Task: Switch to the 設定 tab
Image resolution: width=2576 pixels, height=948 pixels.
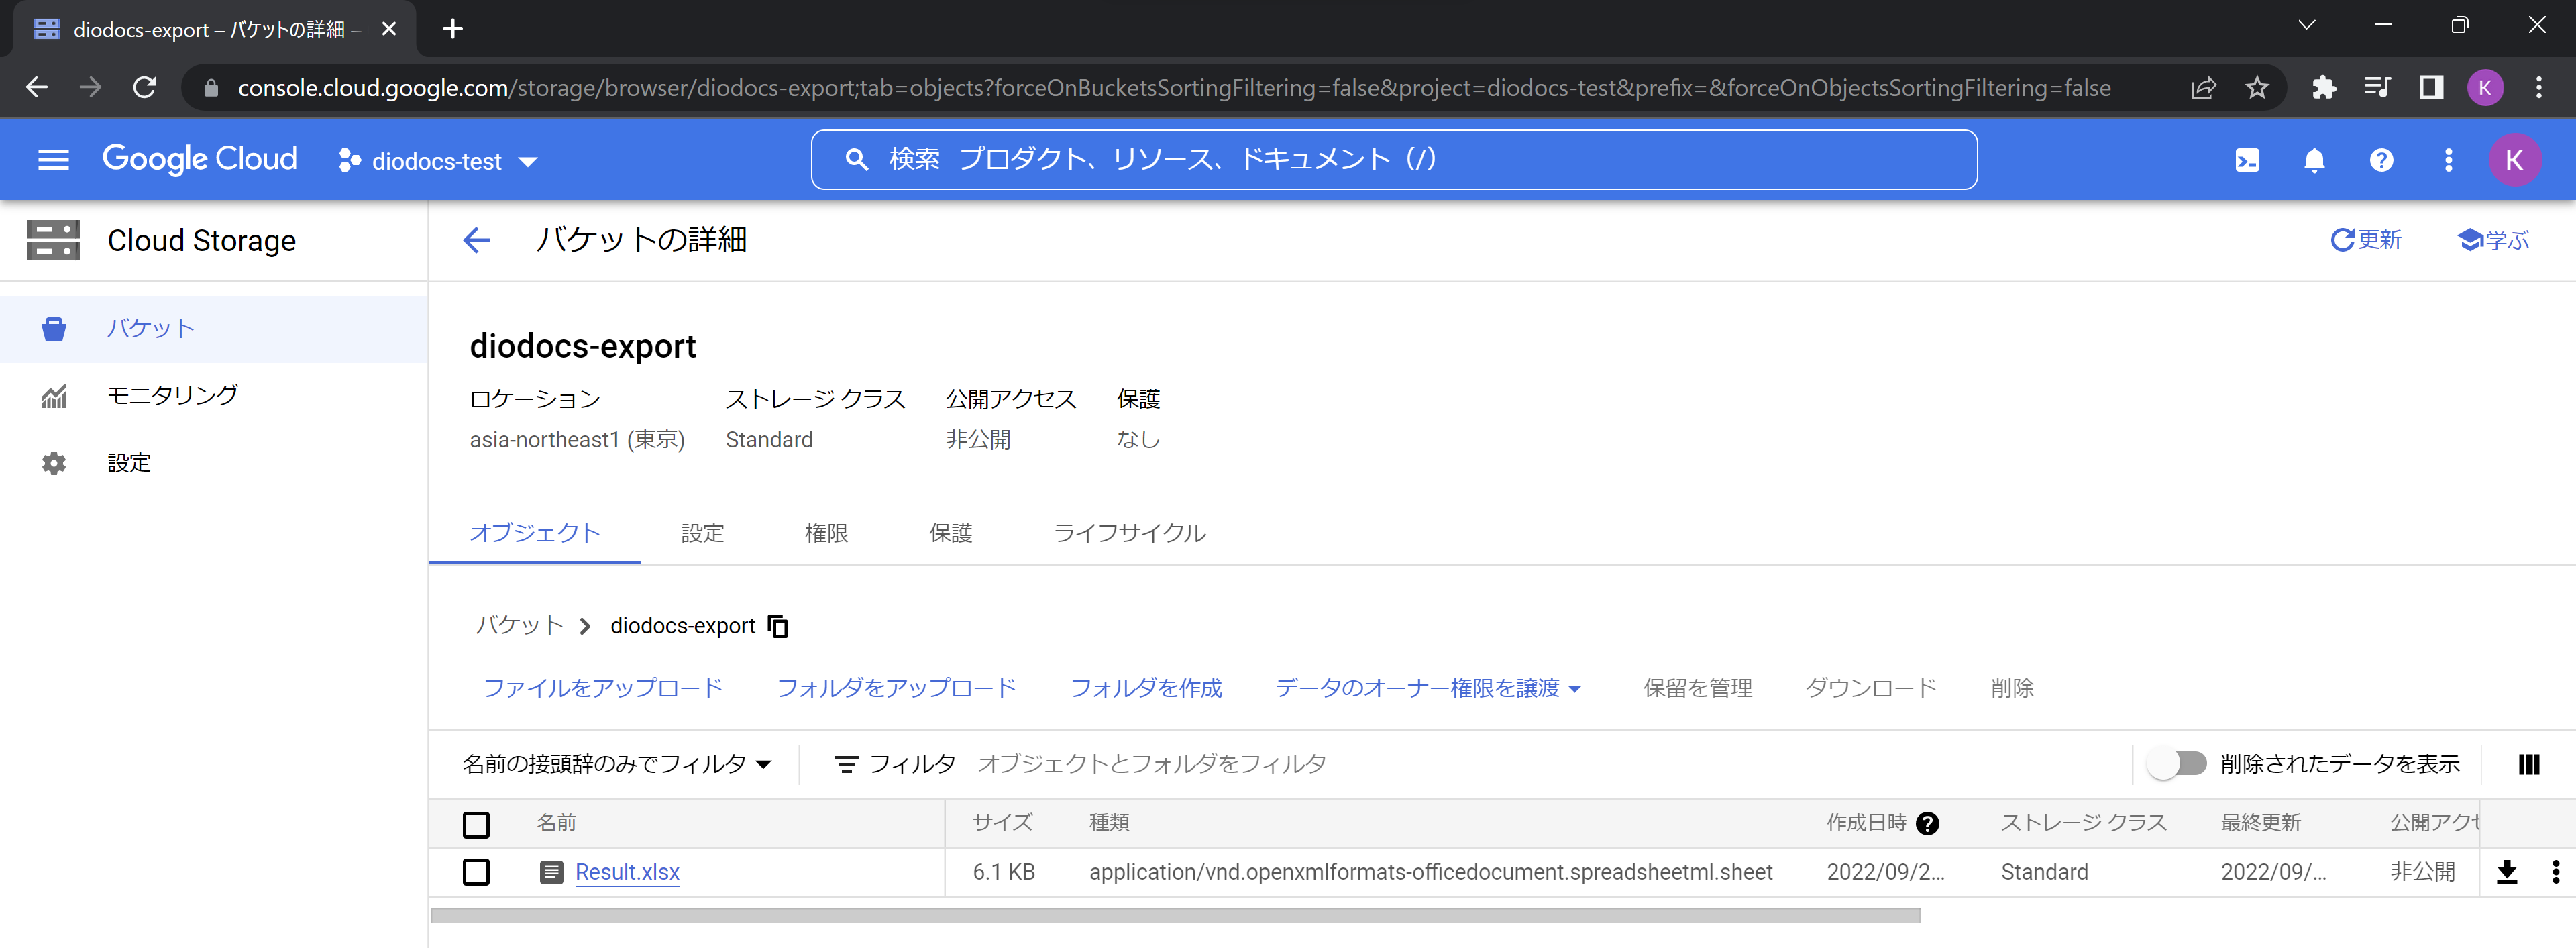Action: click(x=702, y=533)
